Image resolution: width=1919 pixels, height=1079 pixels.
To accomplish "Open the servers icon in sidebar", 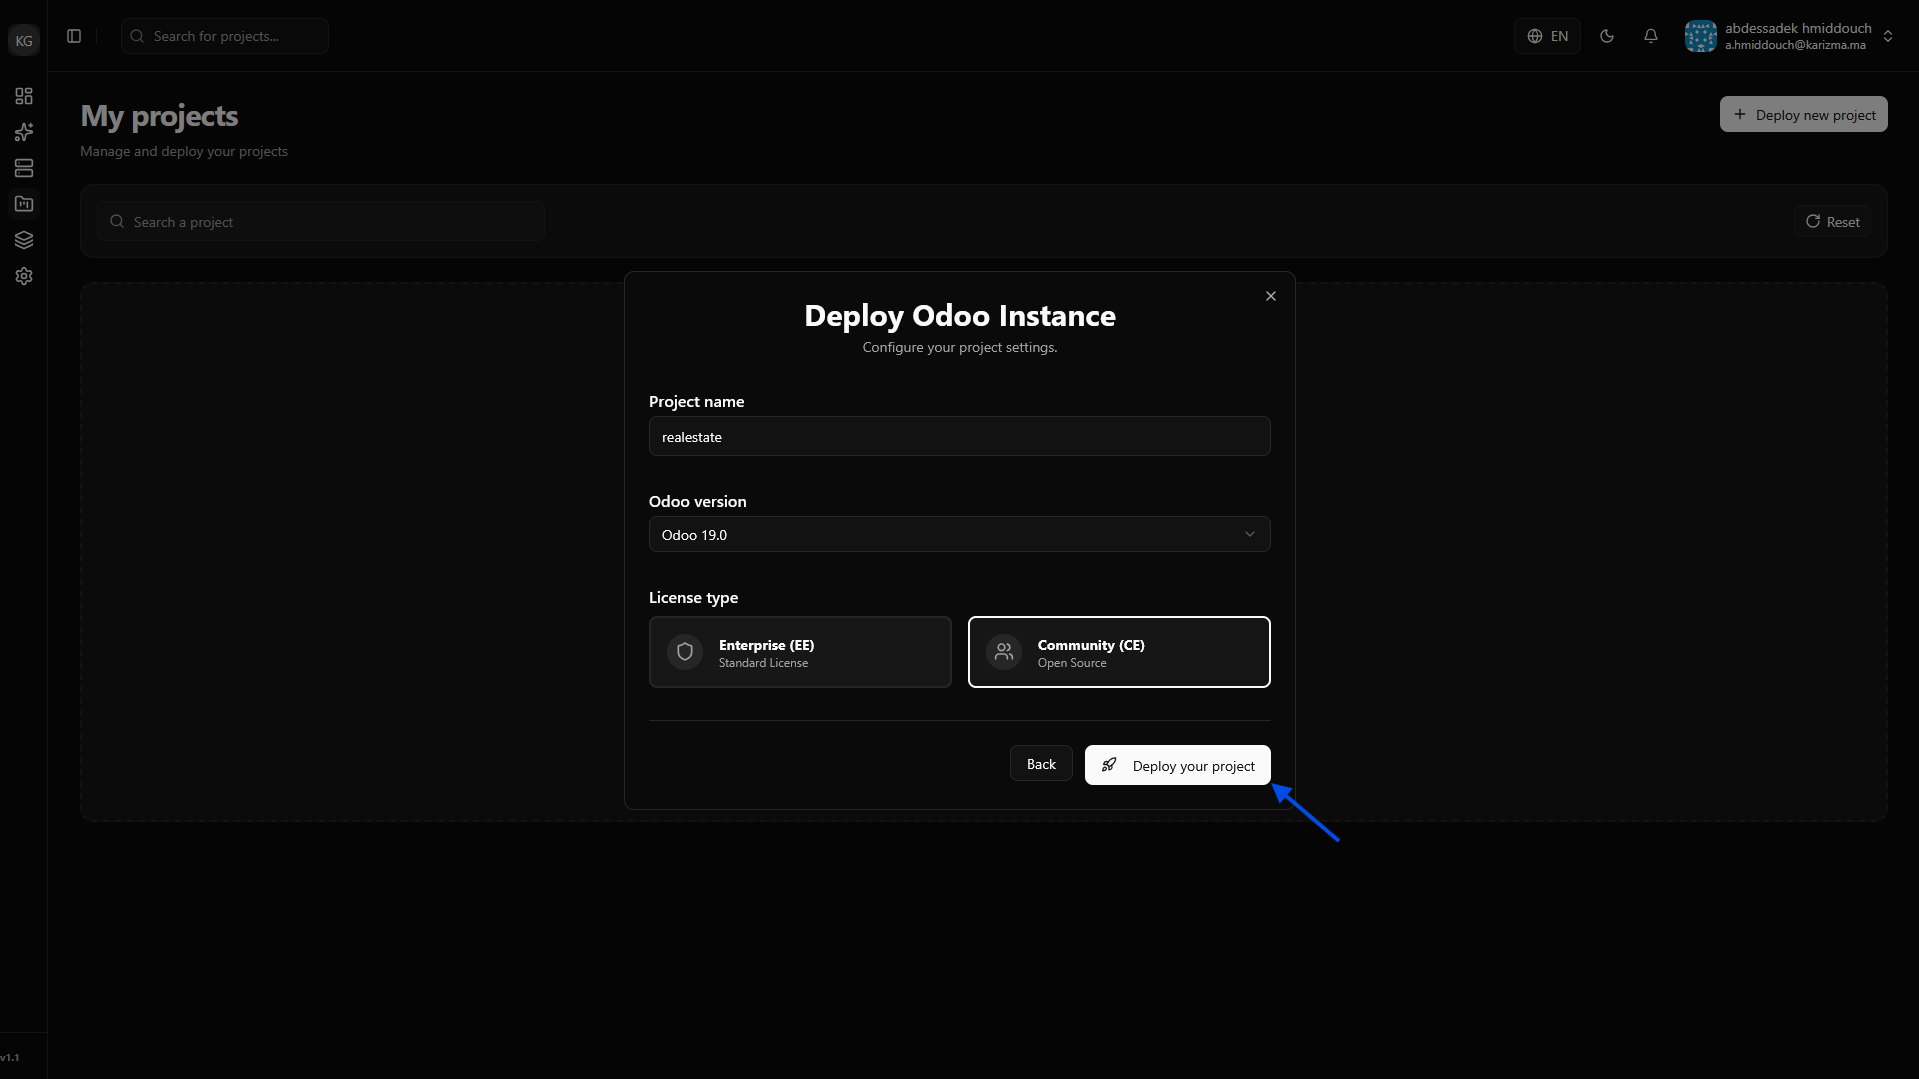I will click(x=24, y=168).
